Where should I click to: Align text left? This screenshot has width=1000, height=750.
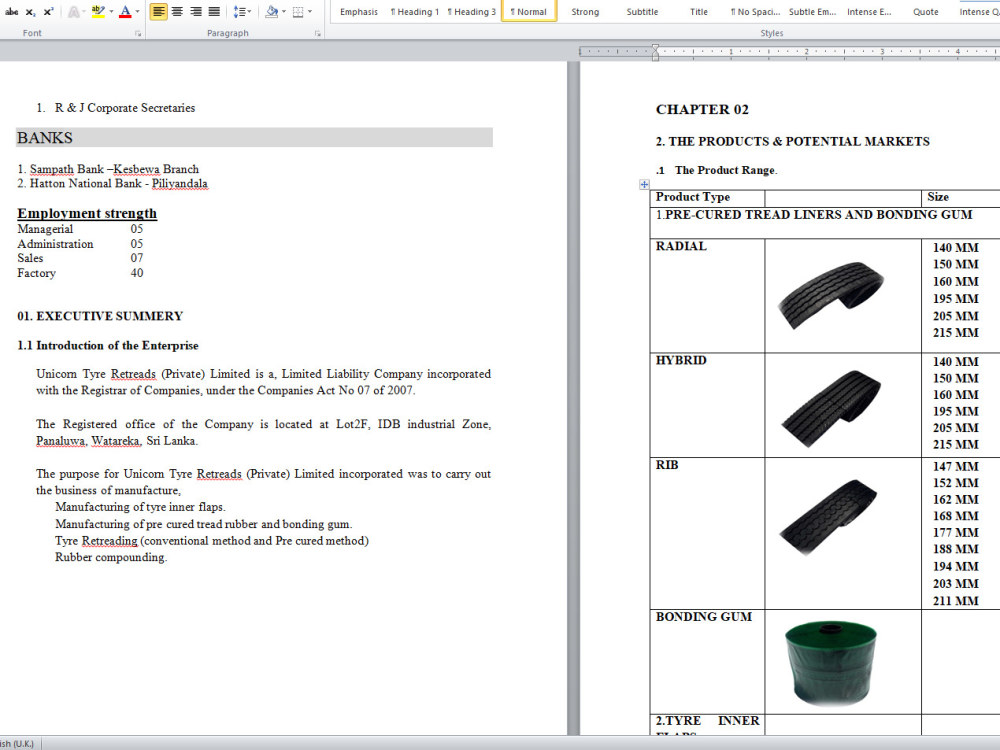158,11
